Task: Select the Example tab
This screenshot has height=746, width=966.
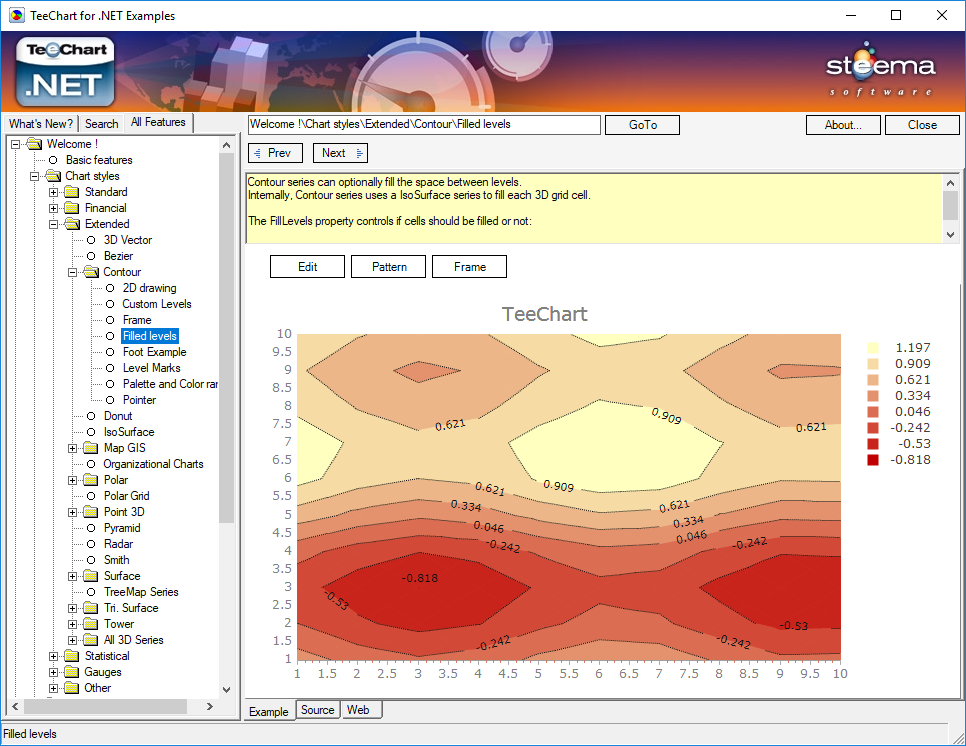Action: pyautogui.click(x=269, y=711)
